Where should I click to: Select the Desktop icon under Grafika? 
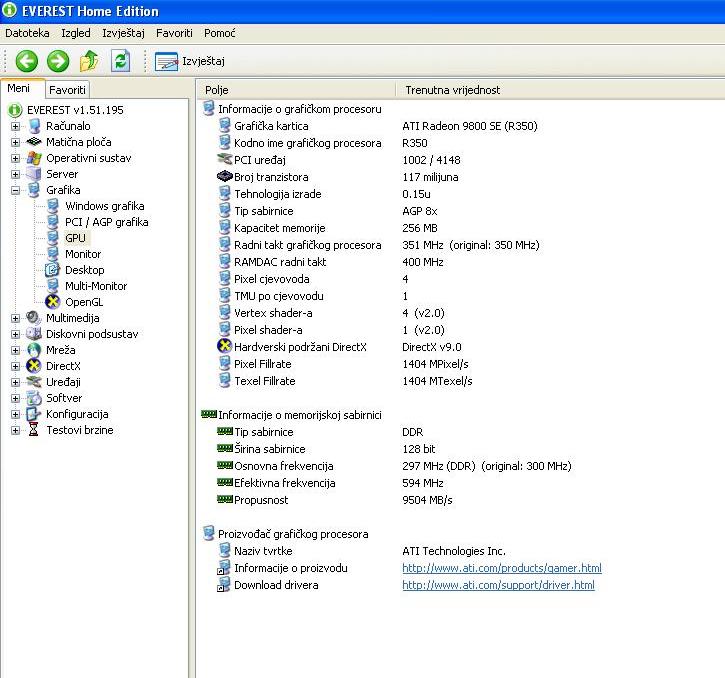pos(53,270)
